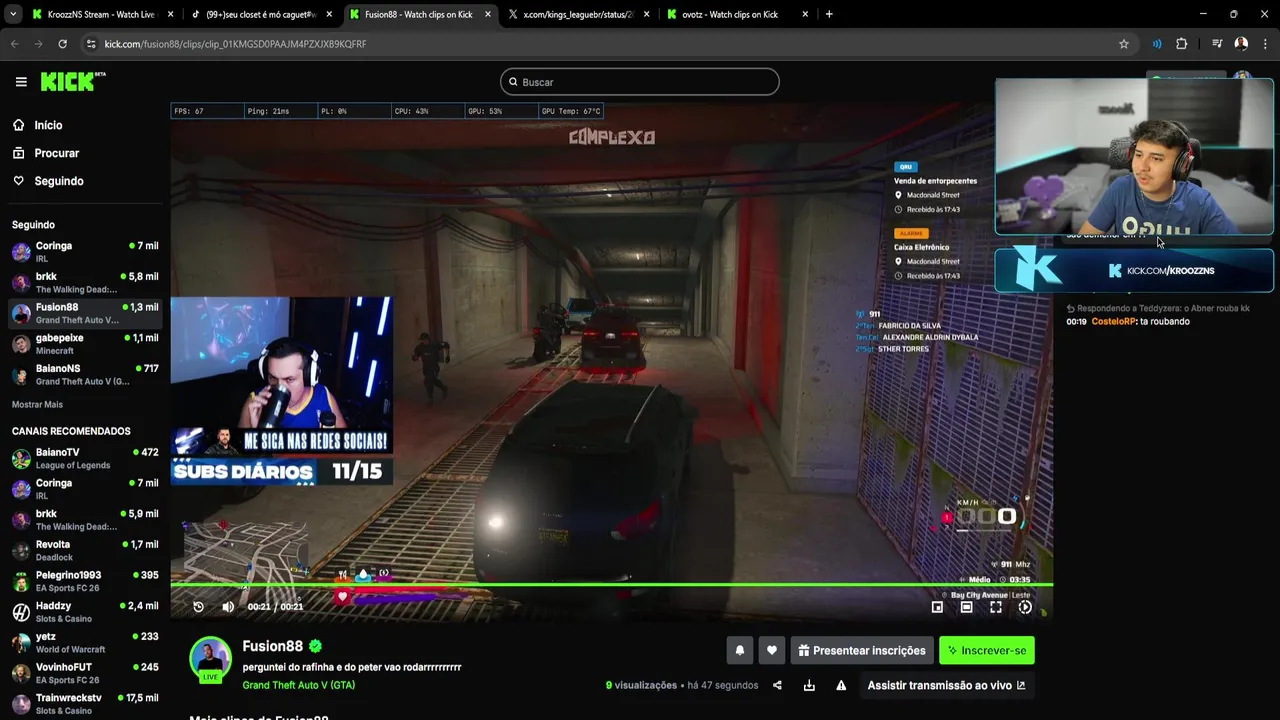Open yetz World of Warcraft channel
1280x720 pixels.
pyautogui.click(x=84, y=643)
